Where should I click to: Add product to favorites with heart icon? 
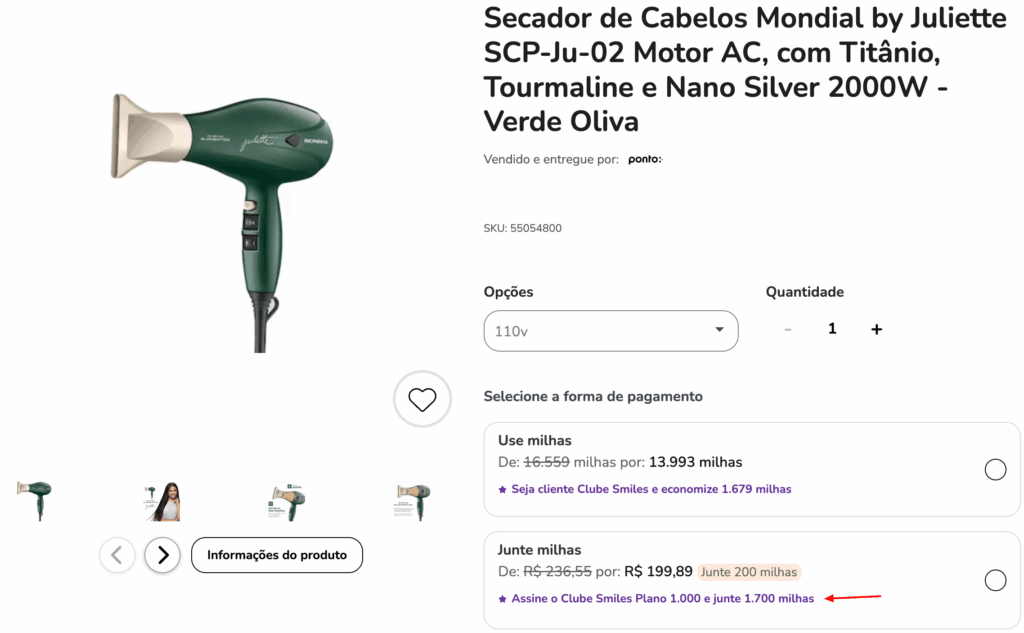point(422,399)
